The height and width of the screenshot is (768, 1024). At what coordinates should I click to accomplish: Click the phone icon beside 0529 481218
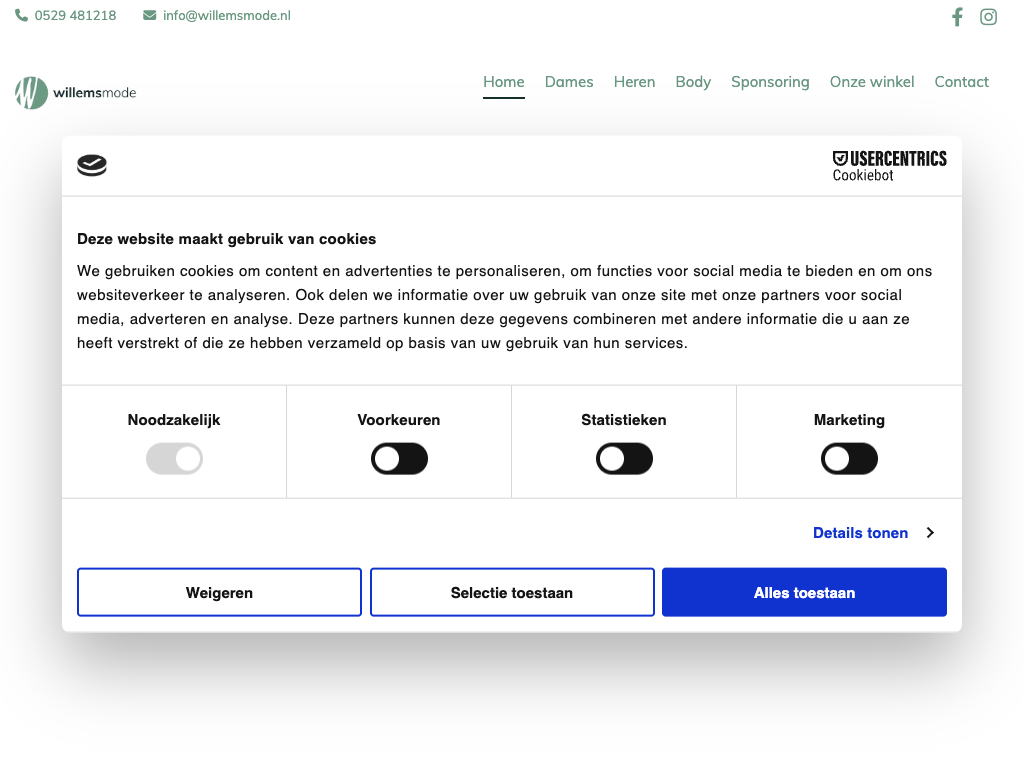(x=22, y=16)
